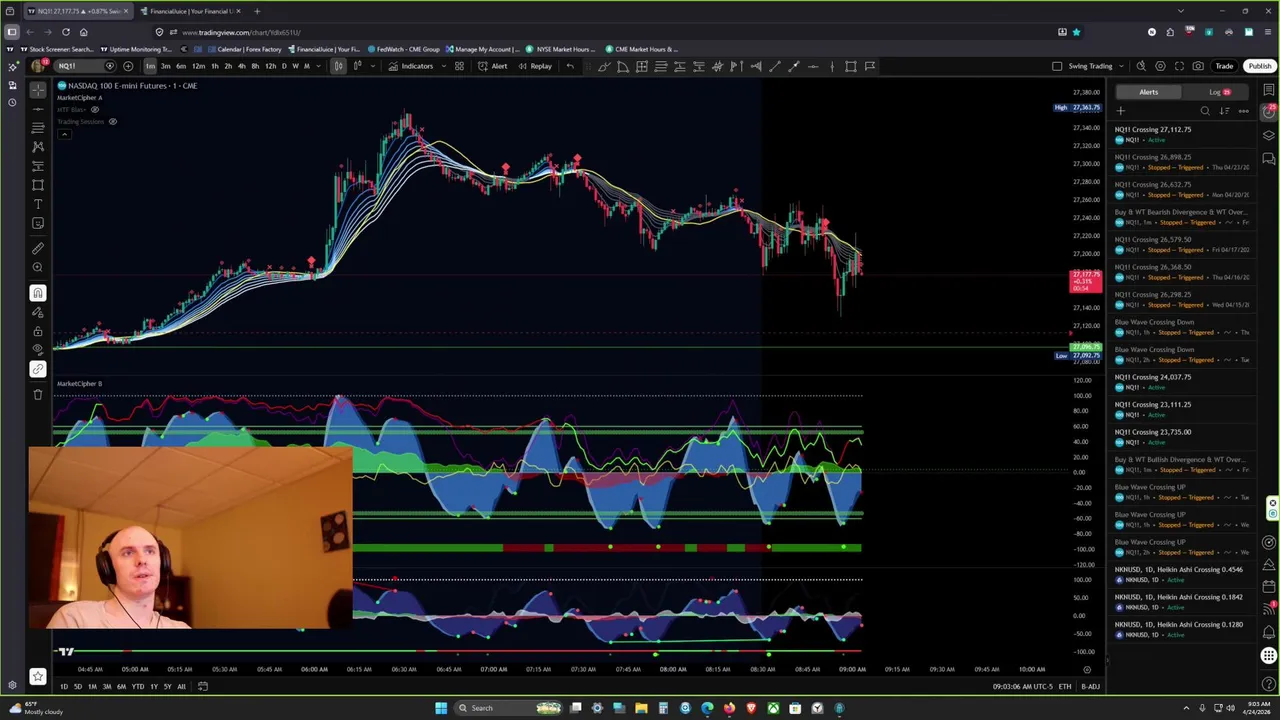Select the YTD date range
The height and width of the screenshot is (720, 1280).
pyautogui.click(x=137, y=687)
